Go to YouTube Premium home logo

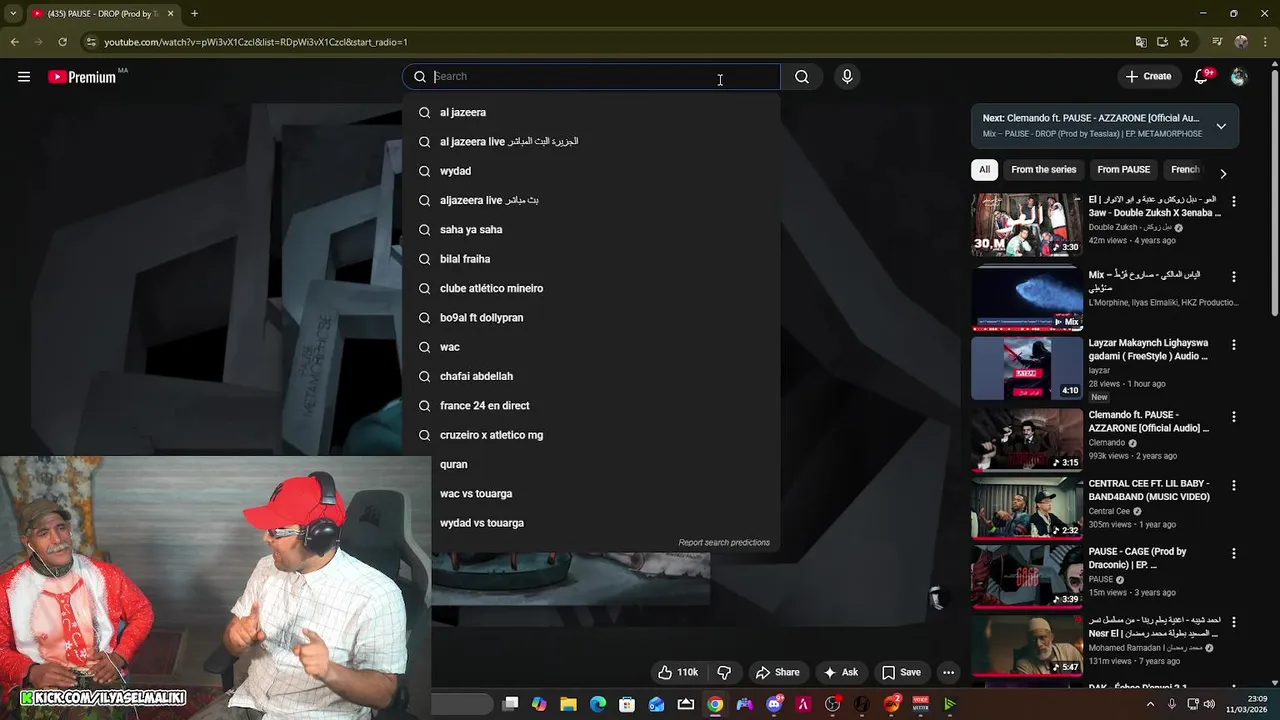coord(83,77)
